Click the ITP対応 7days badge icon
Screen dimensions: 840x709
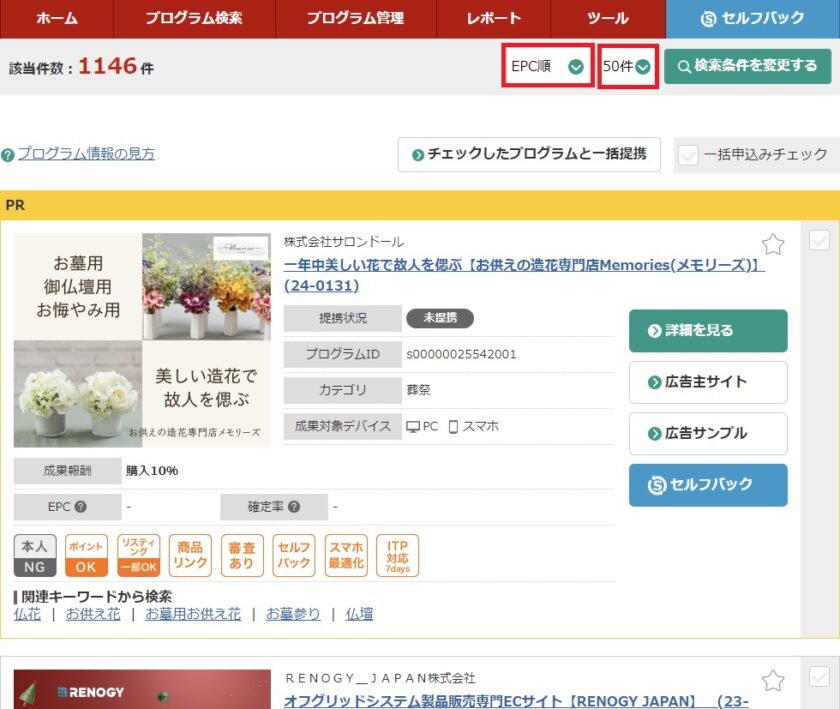tap(397, 556)
